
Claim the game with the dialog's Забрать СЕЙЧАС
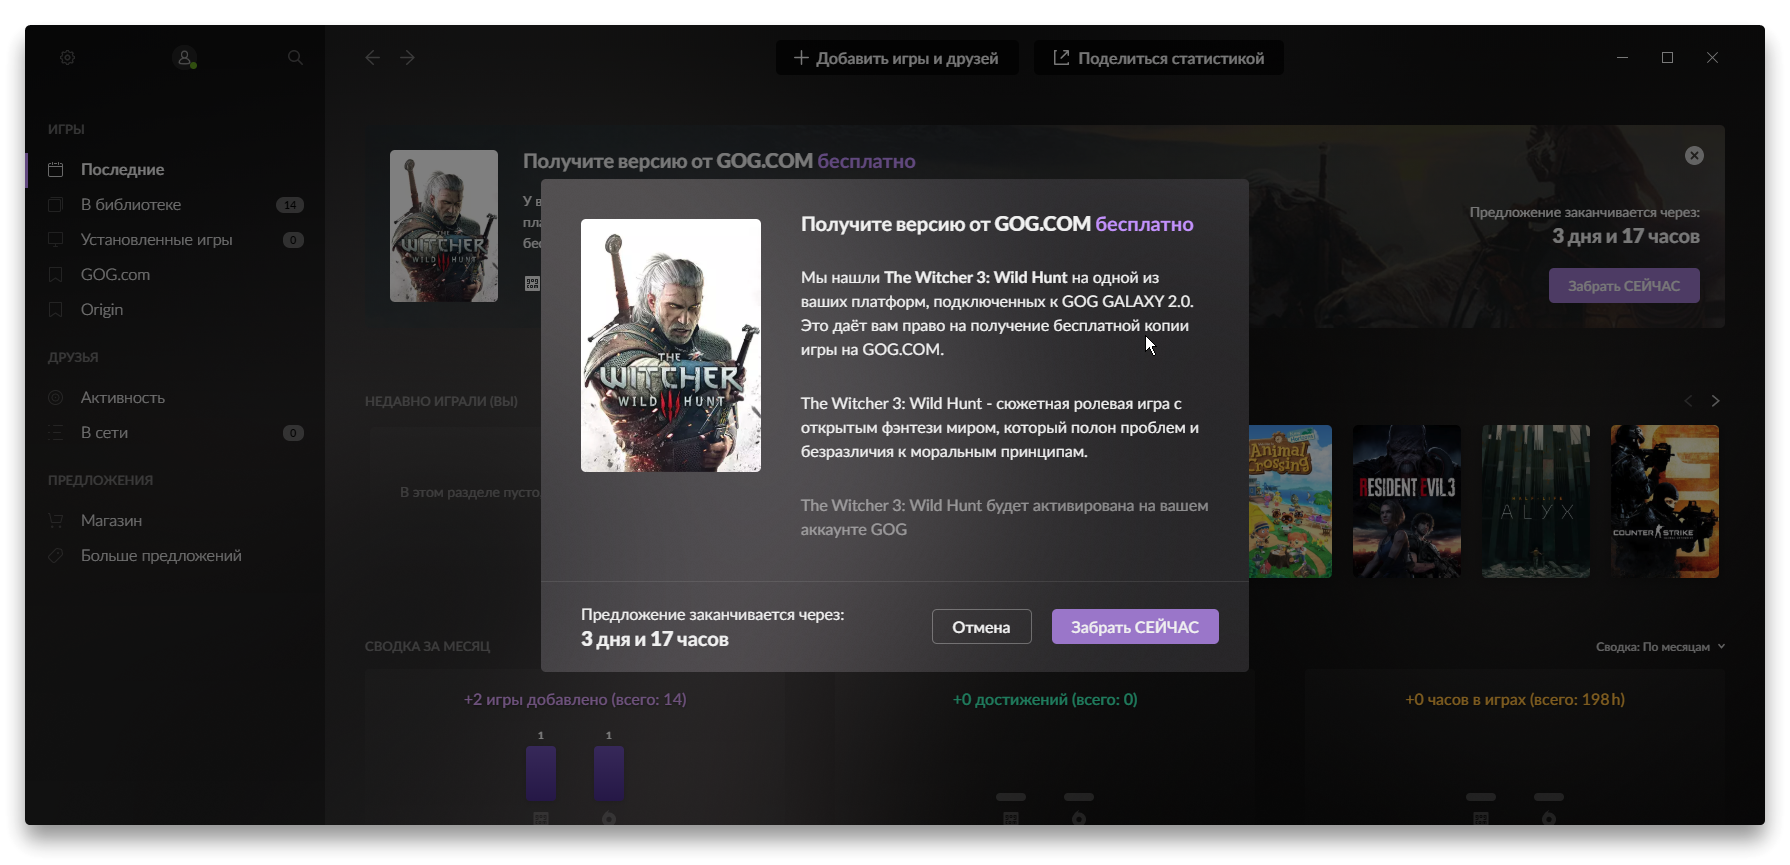click(x=1135, y=627)
